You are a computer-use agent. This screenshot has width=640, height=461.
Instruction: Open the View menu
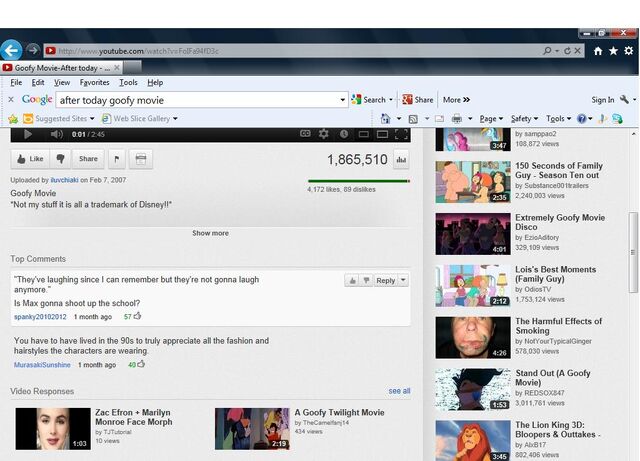pyautogui.click(x=62, y=82)
